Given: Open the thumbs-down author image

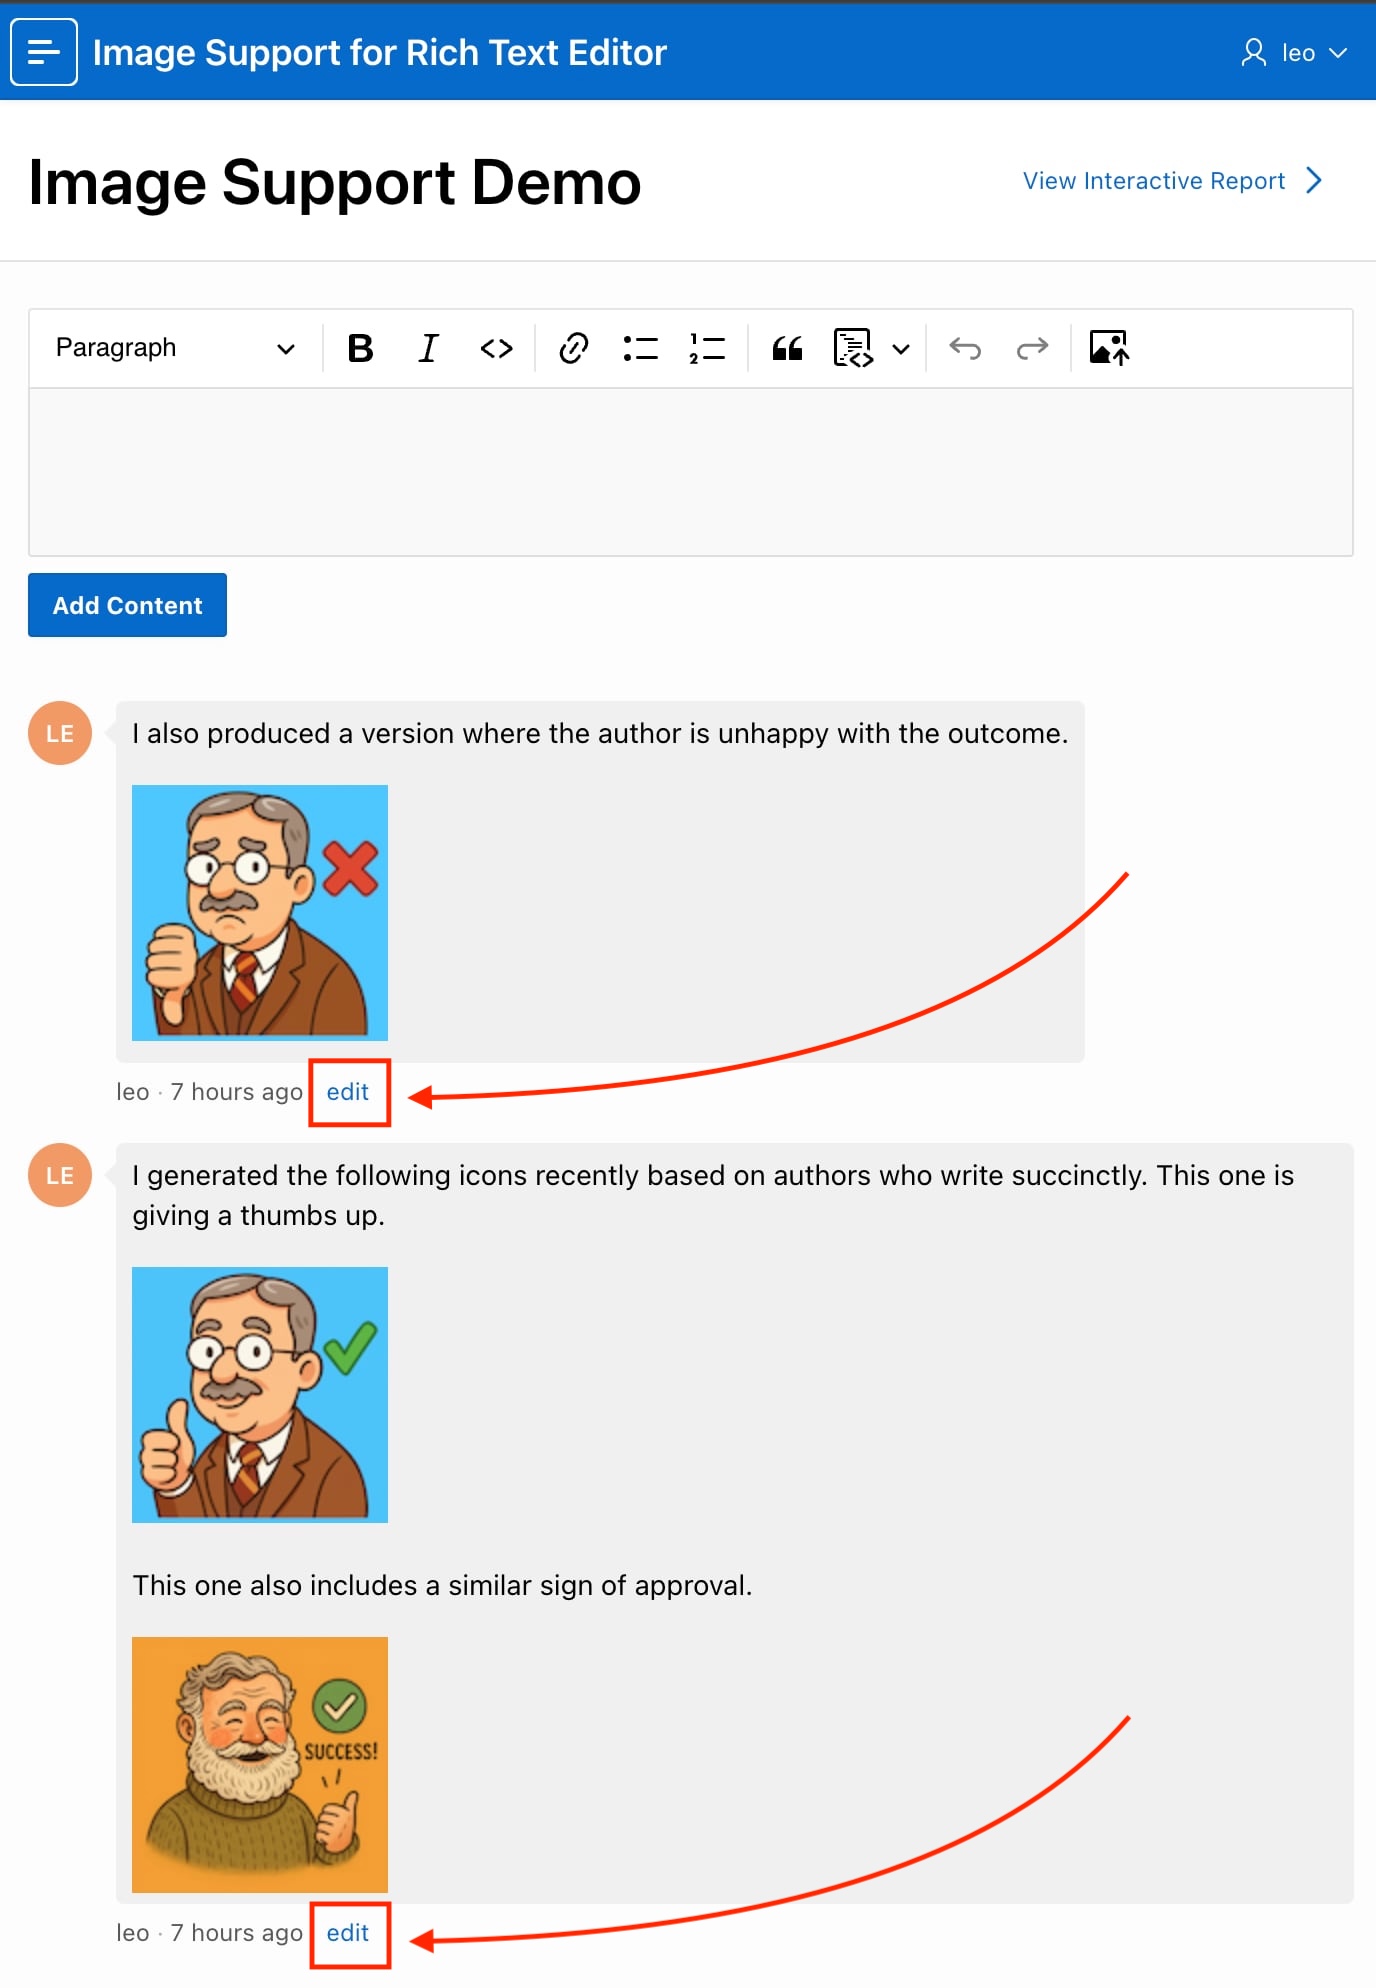Looking at the screenshot, I should tap(260, 913).
